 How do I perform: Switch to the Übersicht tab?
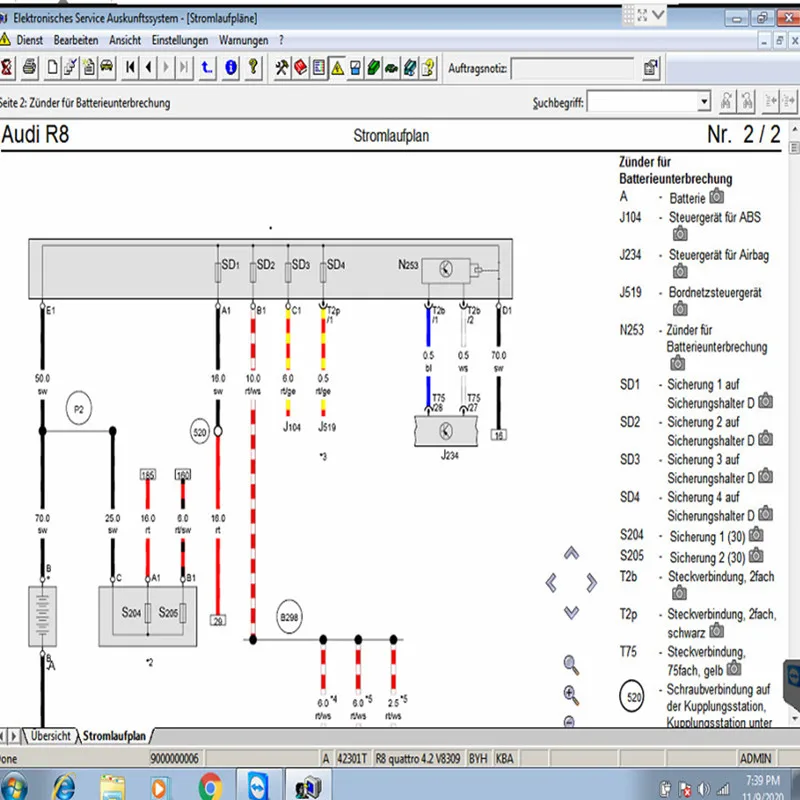[x=51, y=735]
